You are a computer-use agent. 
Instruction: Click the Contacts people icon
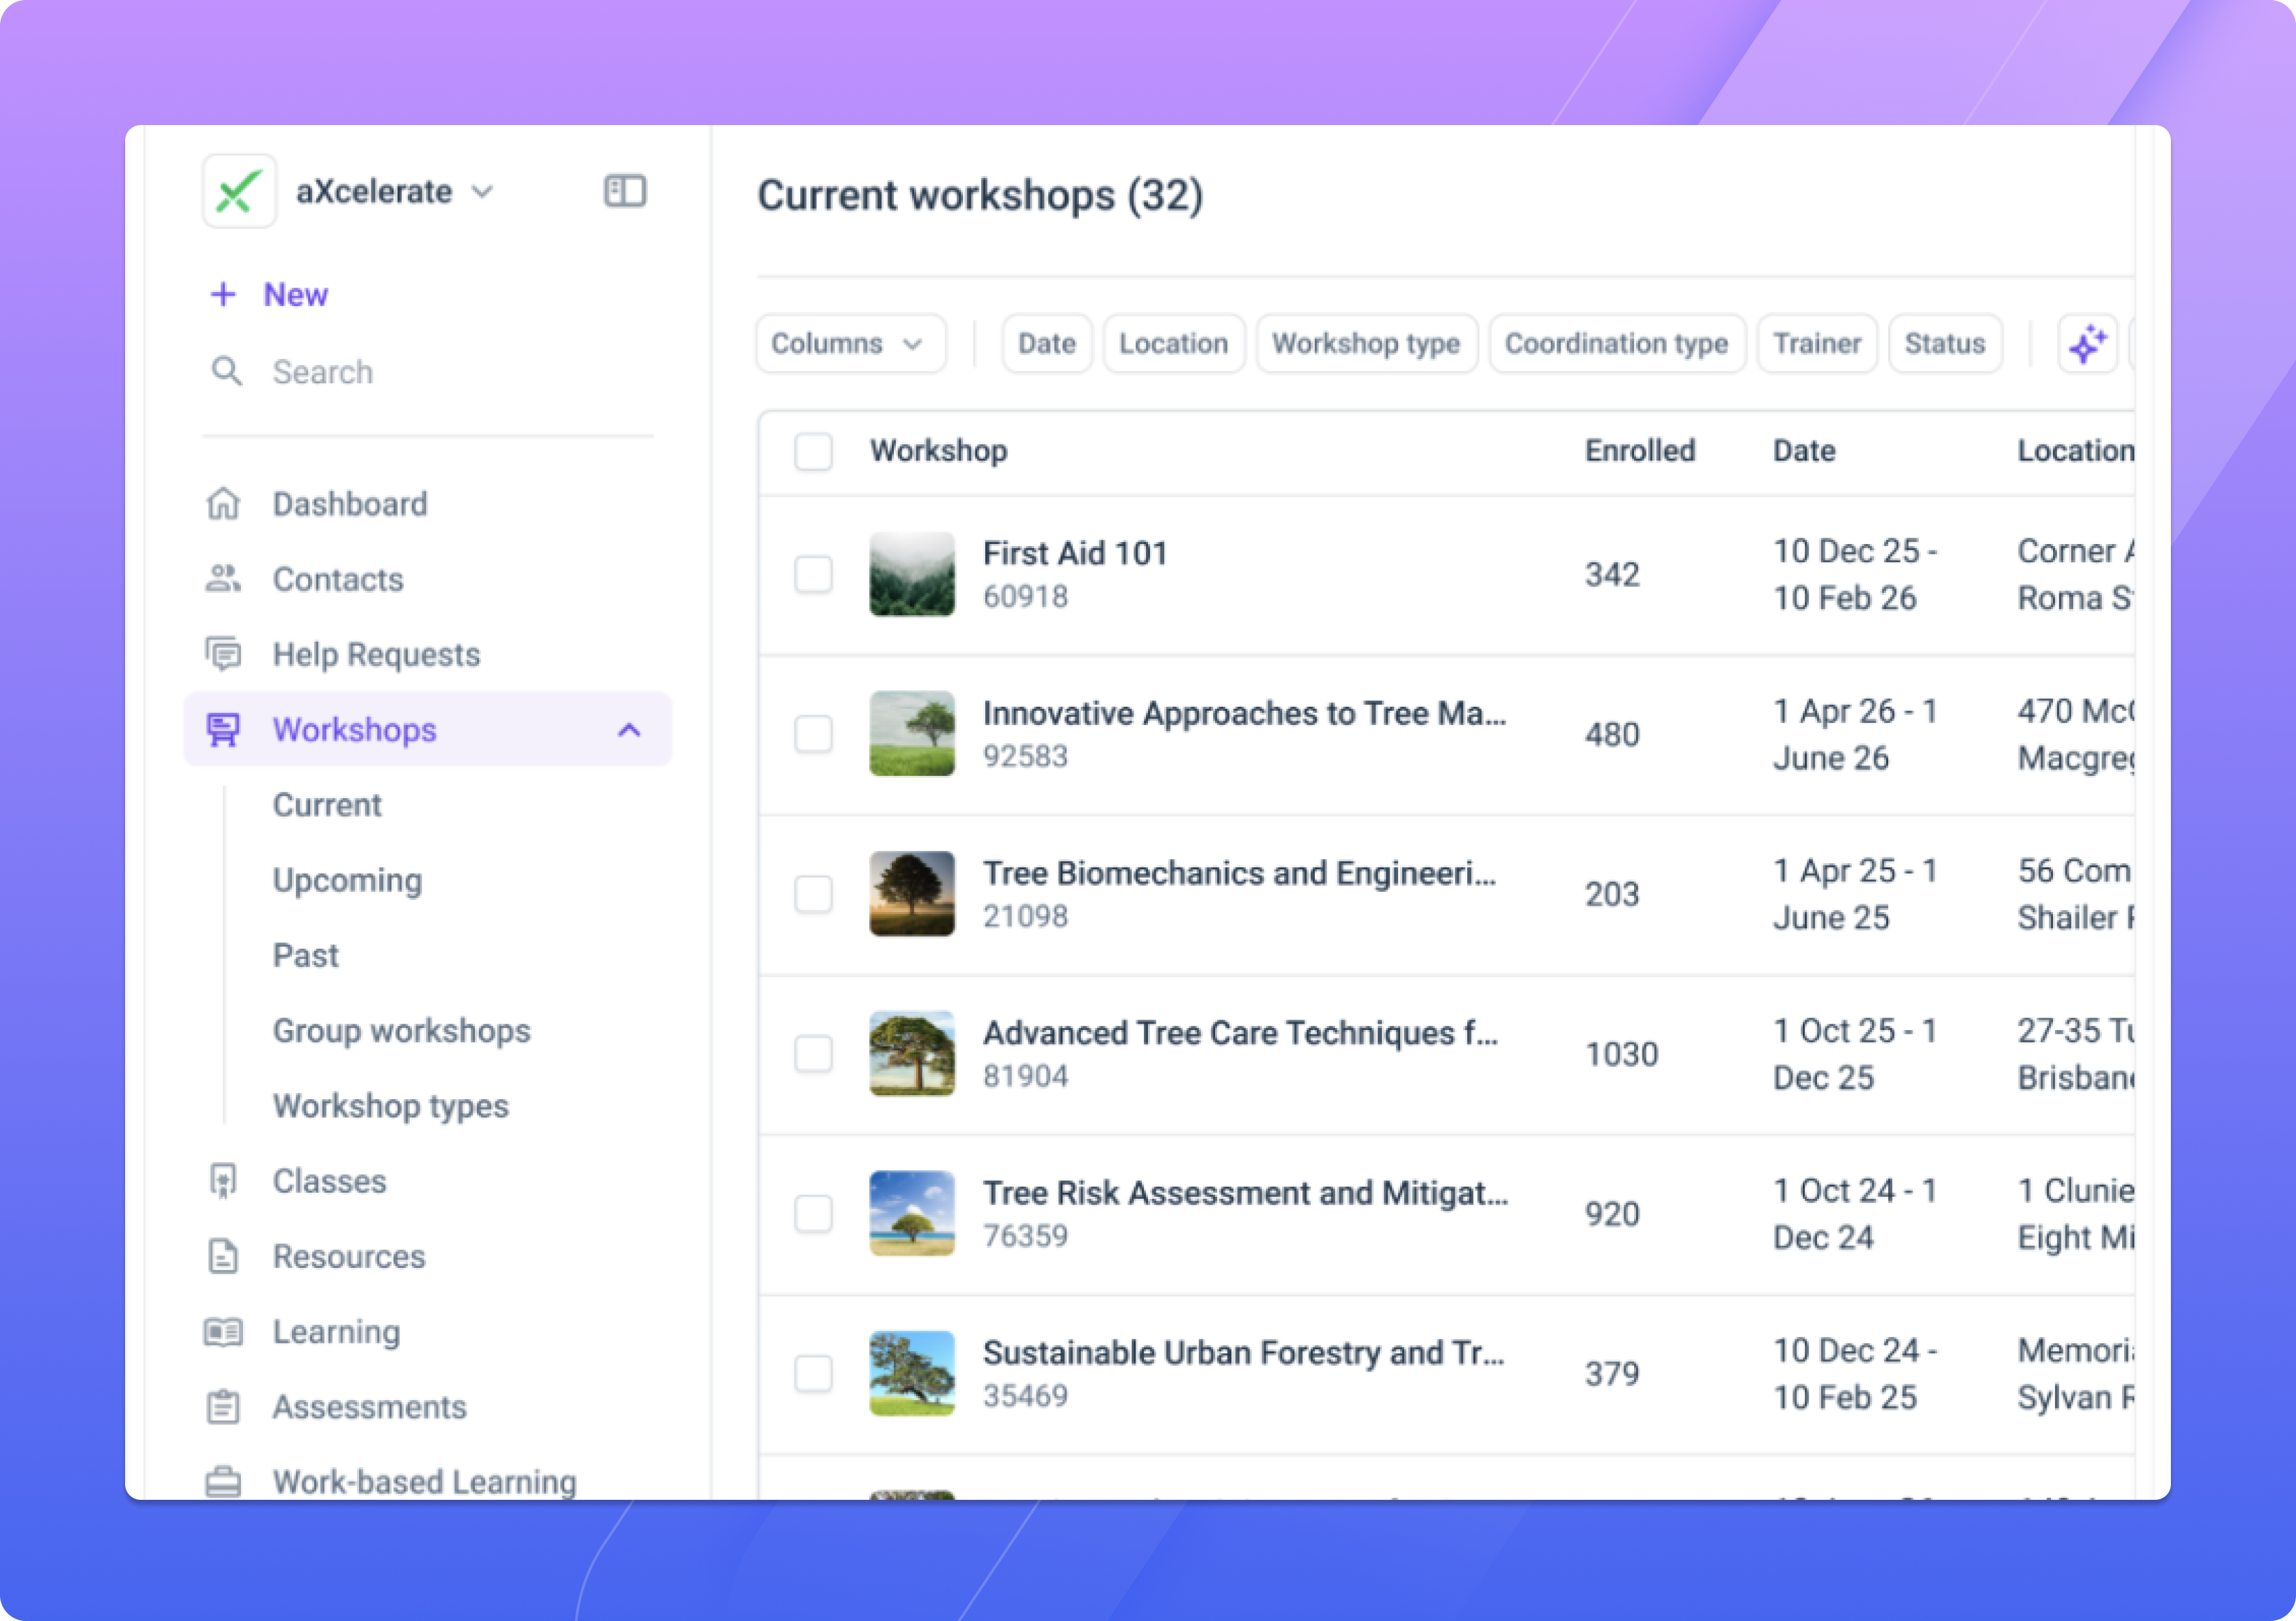click(223, 578)
